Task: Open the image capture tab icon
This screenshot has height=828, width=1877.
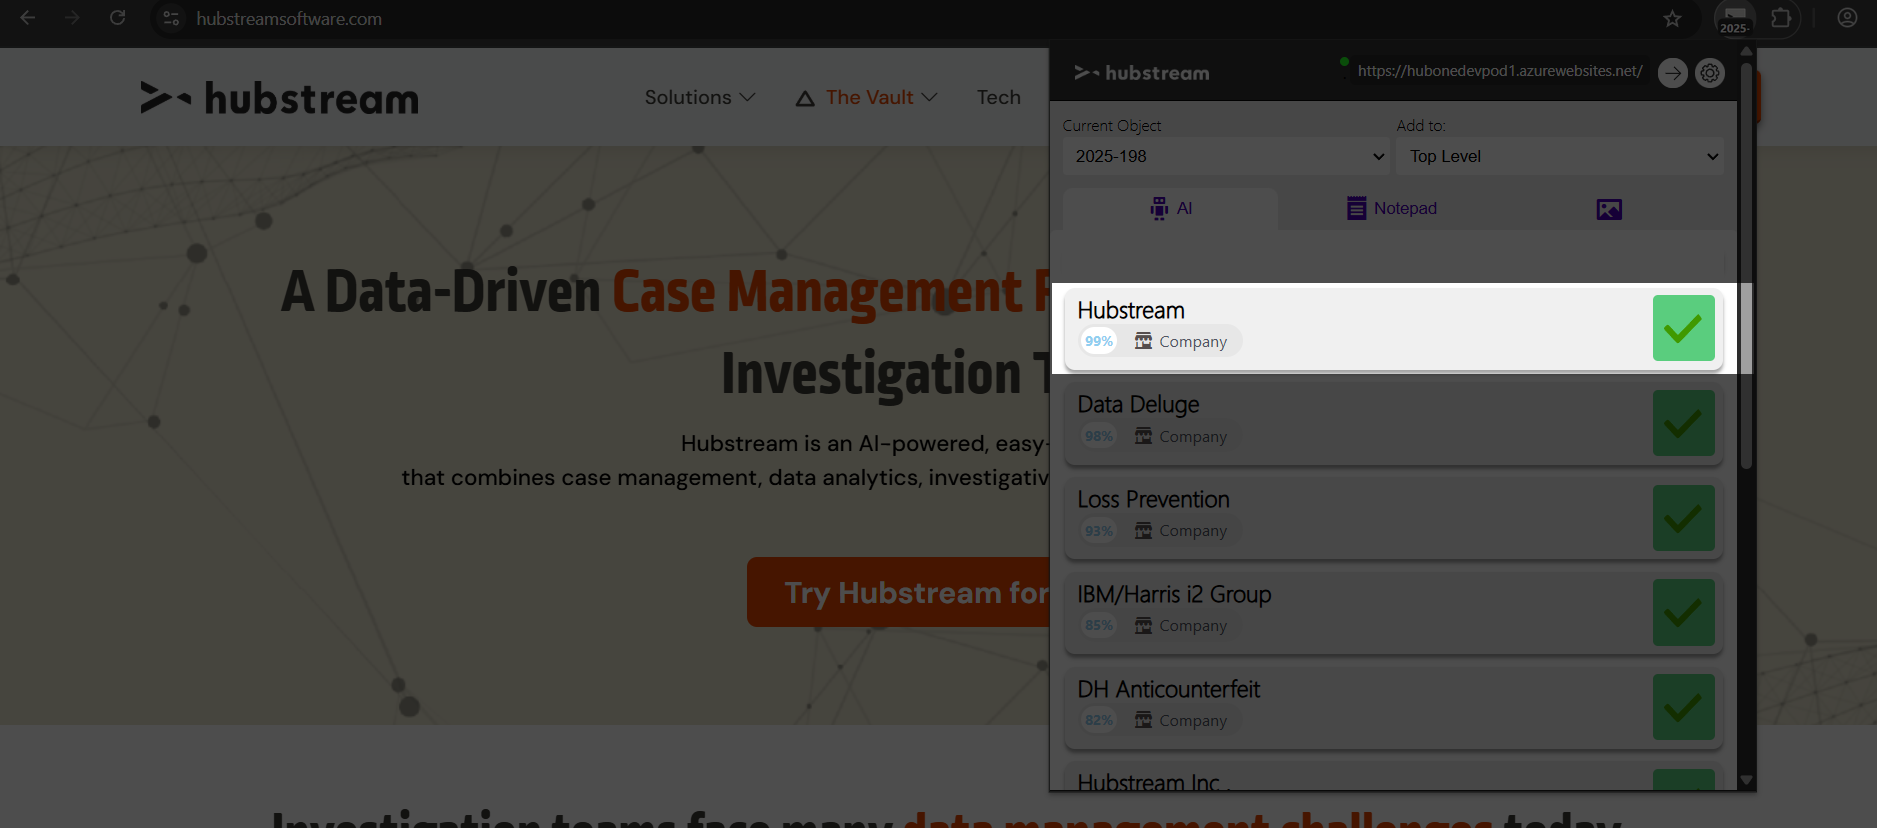Action: click(x=1609, y=209)
